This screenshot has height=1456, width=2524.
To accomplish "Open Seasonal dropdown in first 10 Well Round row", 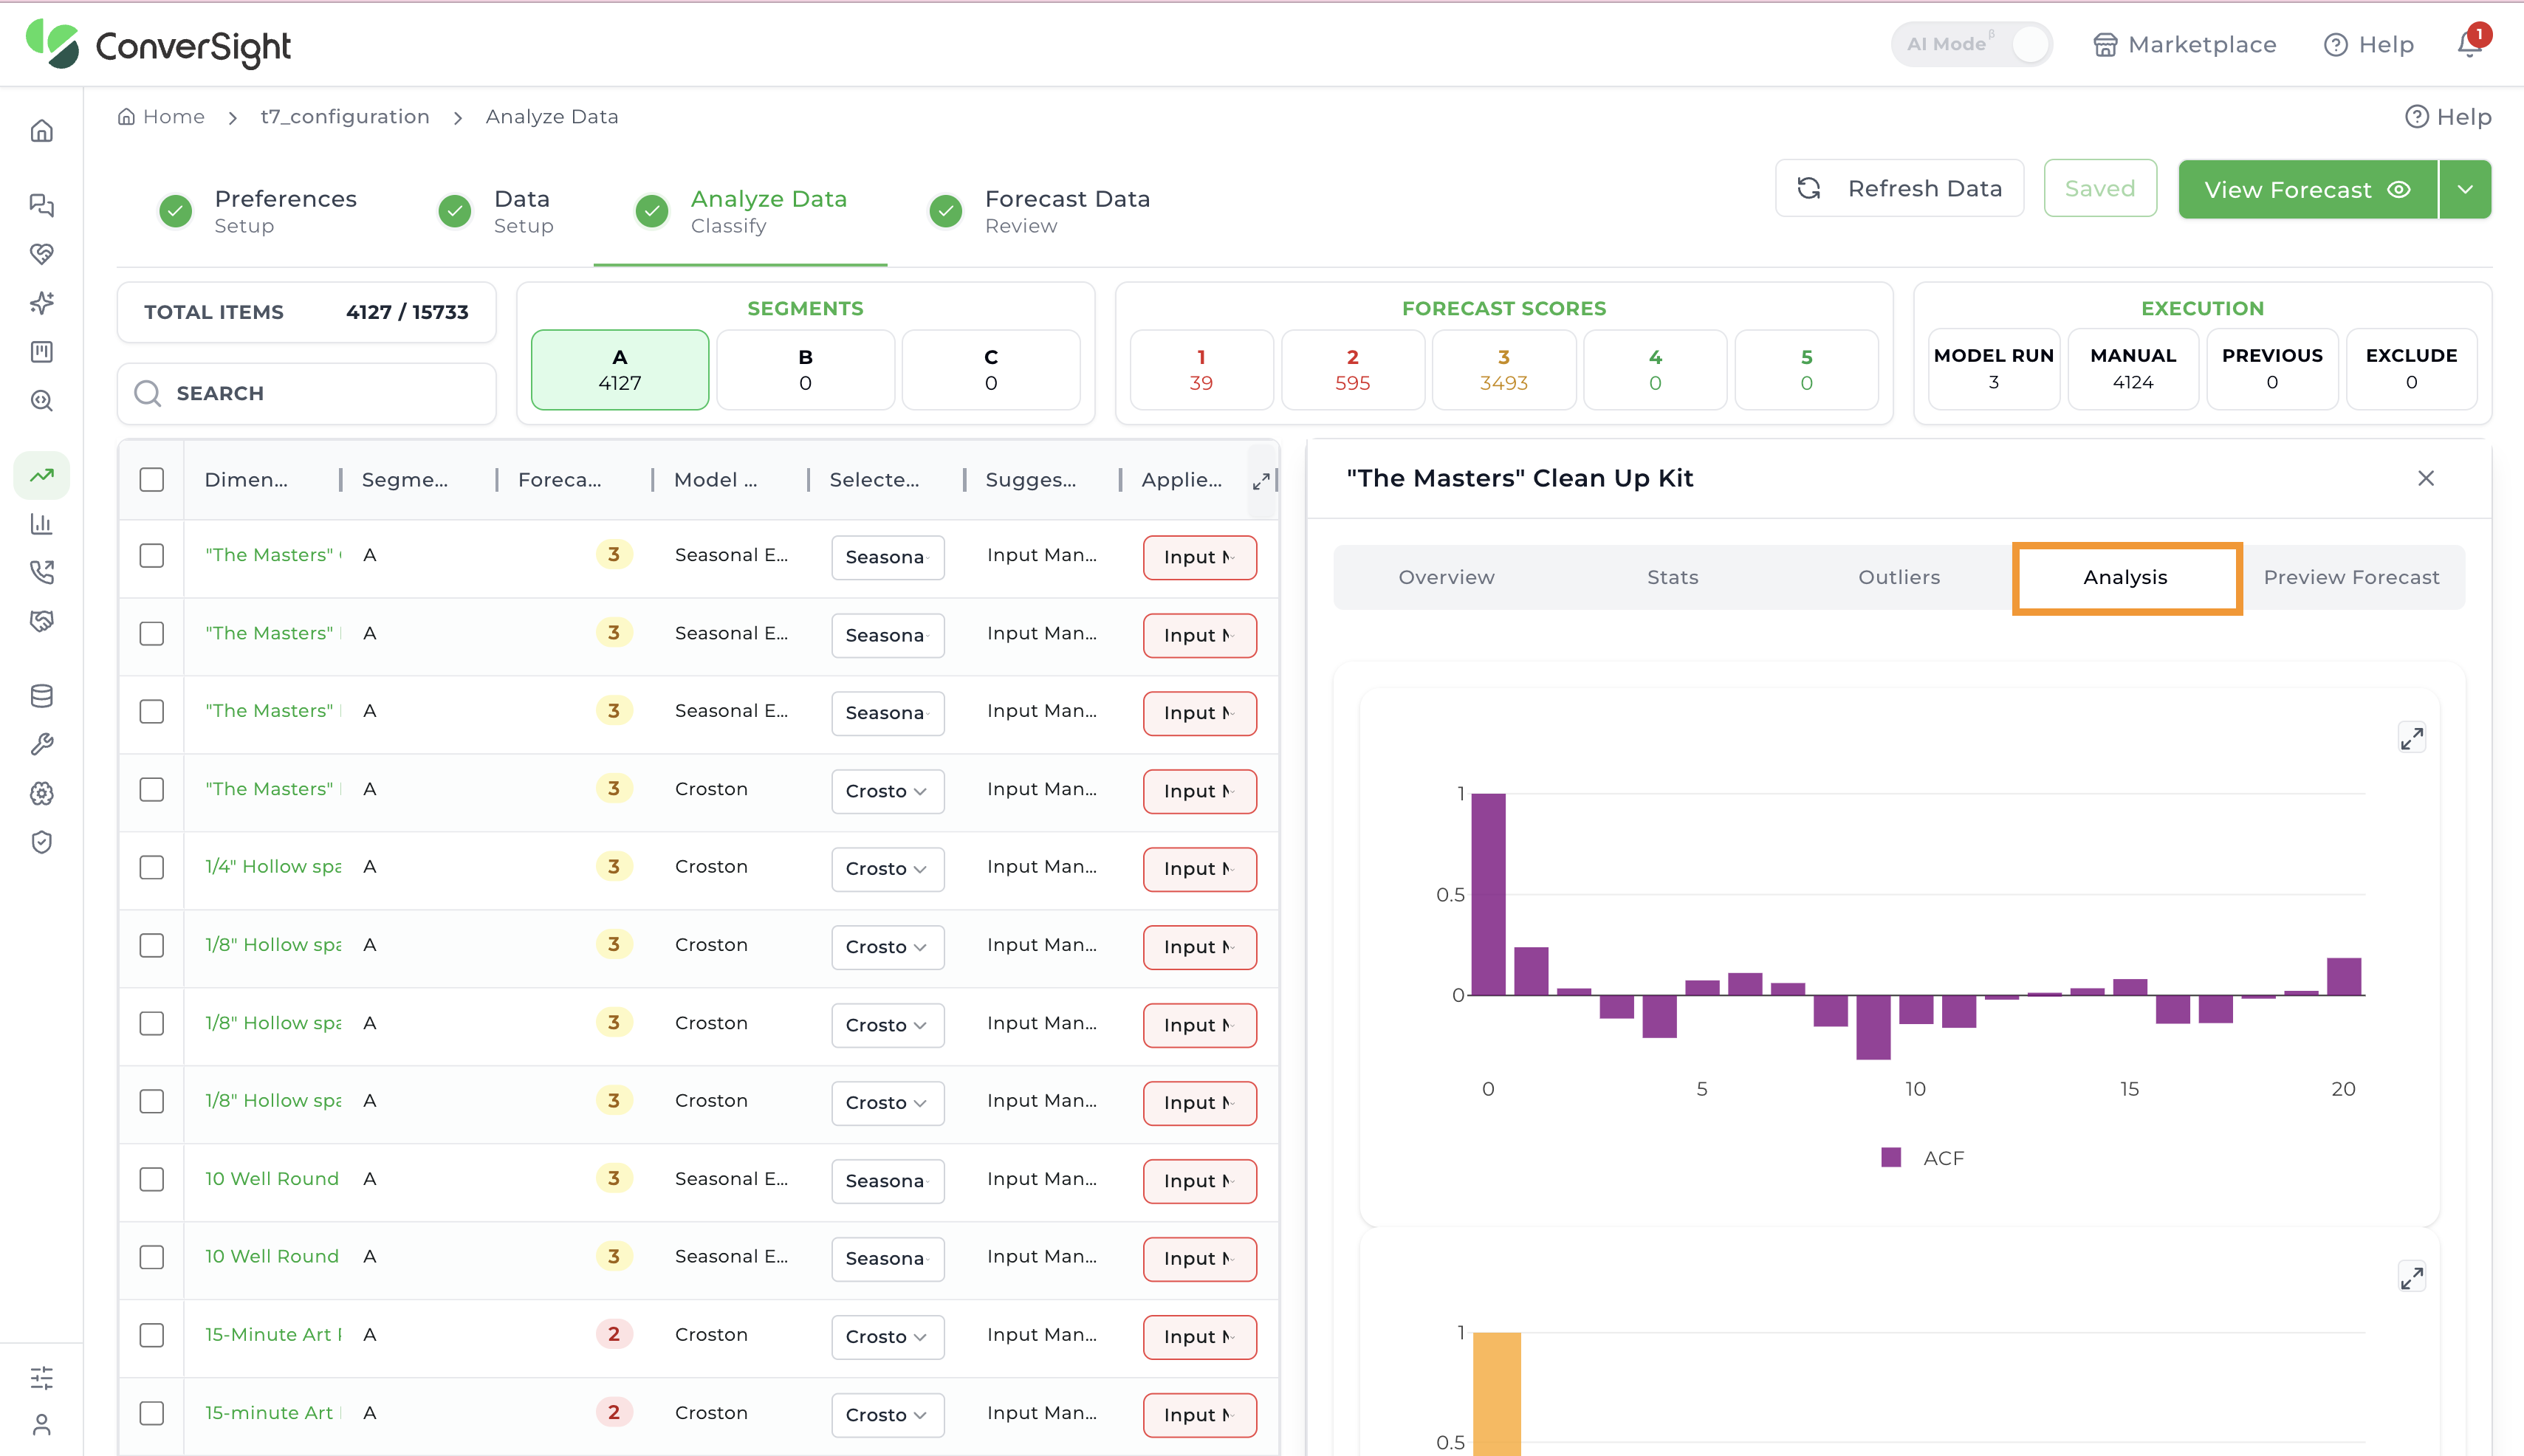I will pyautogui.click(x=887, y=1181).
